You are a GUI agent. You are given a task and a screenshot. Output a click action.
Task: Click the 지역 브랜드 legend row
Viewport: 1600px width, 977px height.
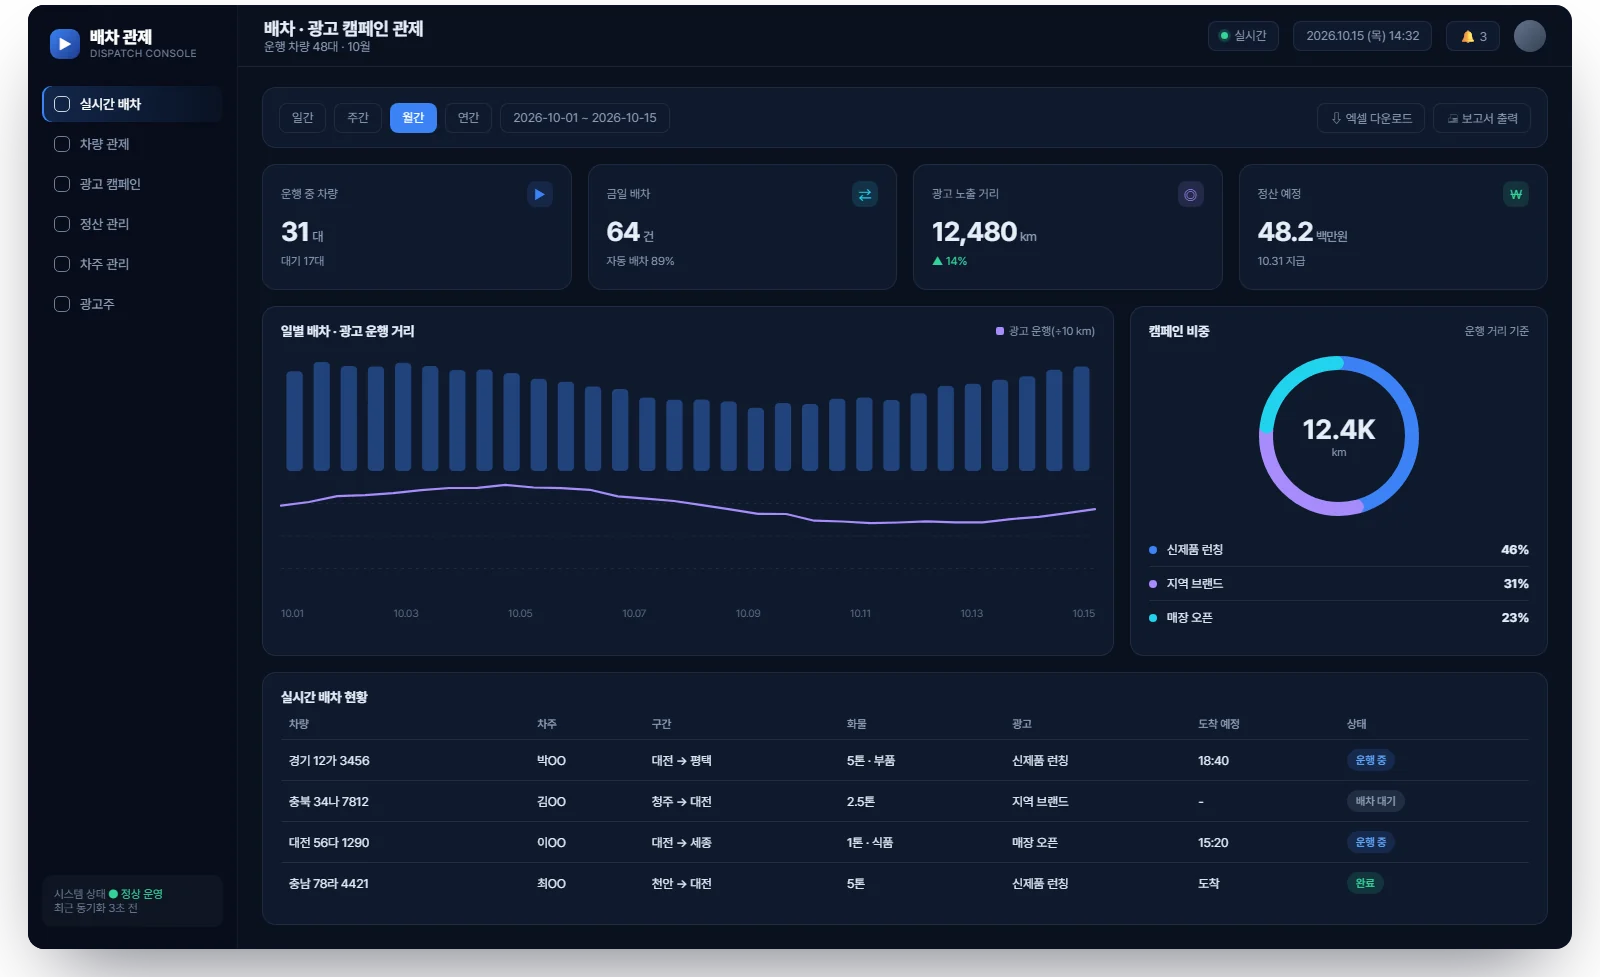point(1339,584)
